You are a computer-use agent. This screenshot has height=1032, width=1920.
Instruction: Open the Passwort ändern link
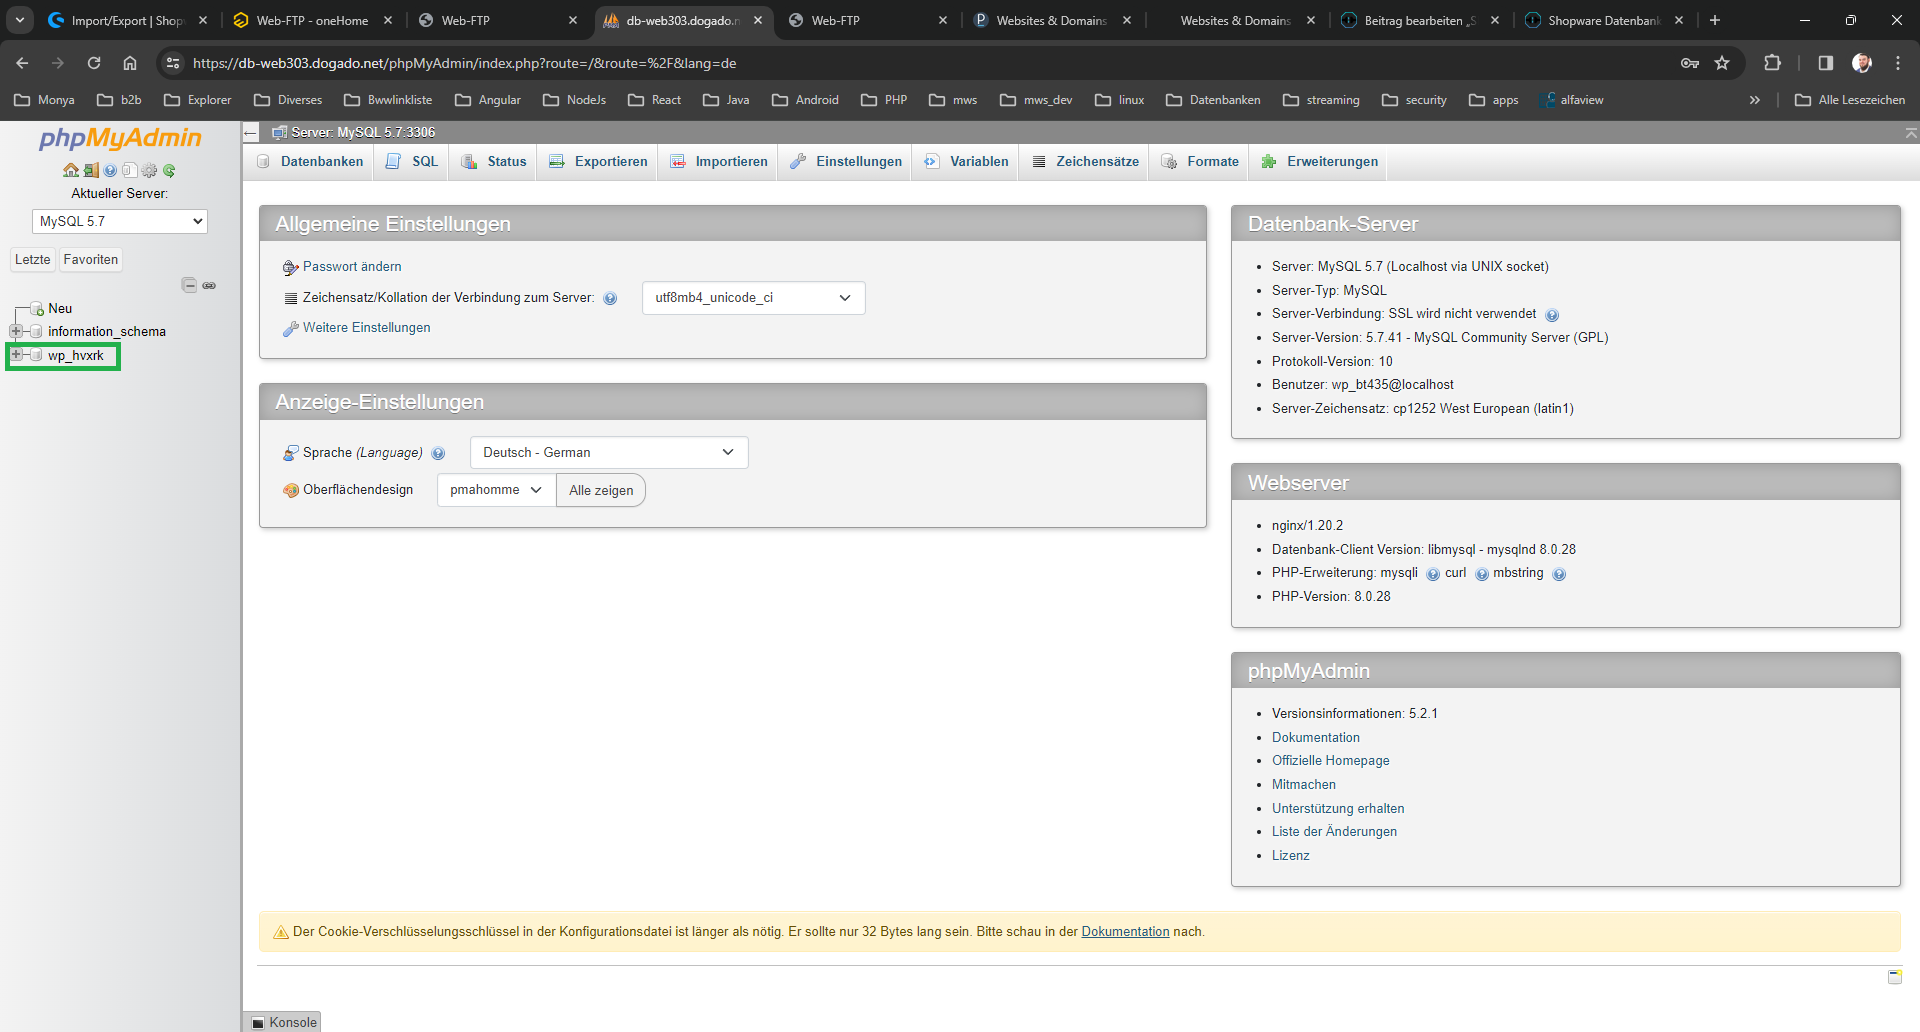tap(352, 267)
